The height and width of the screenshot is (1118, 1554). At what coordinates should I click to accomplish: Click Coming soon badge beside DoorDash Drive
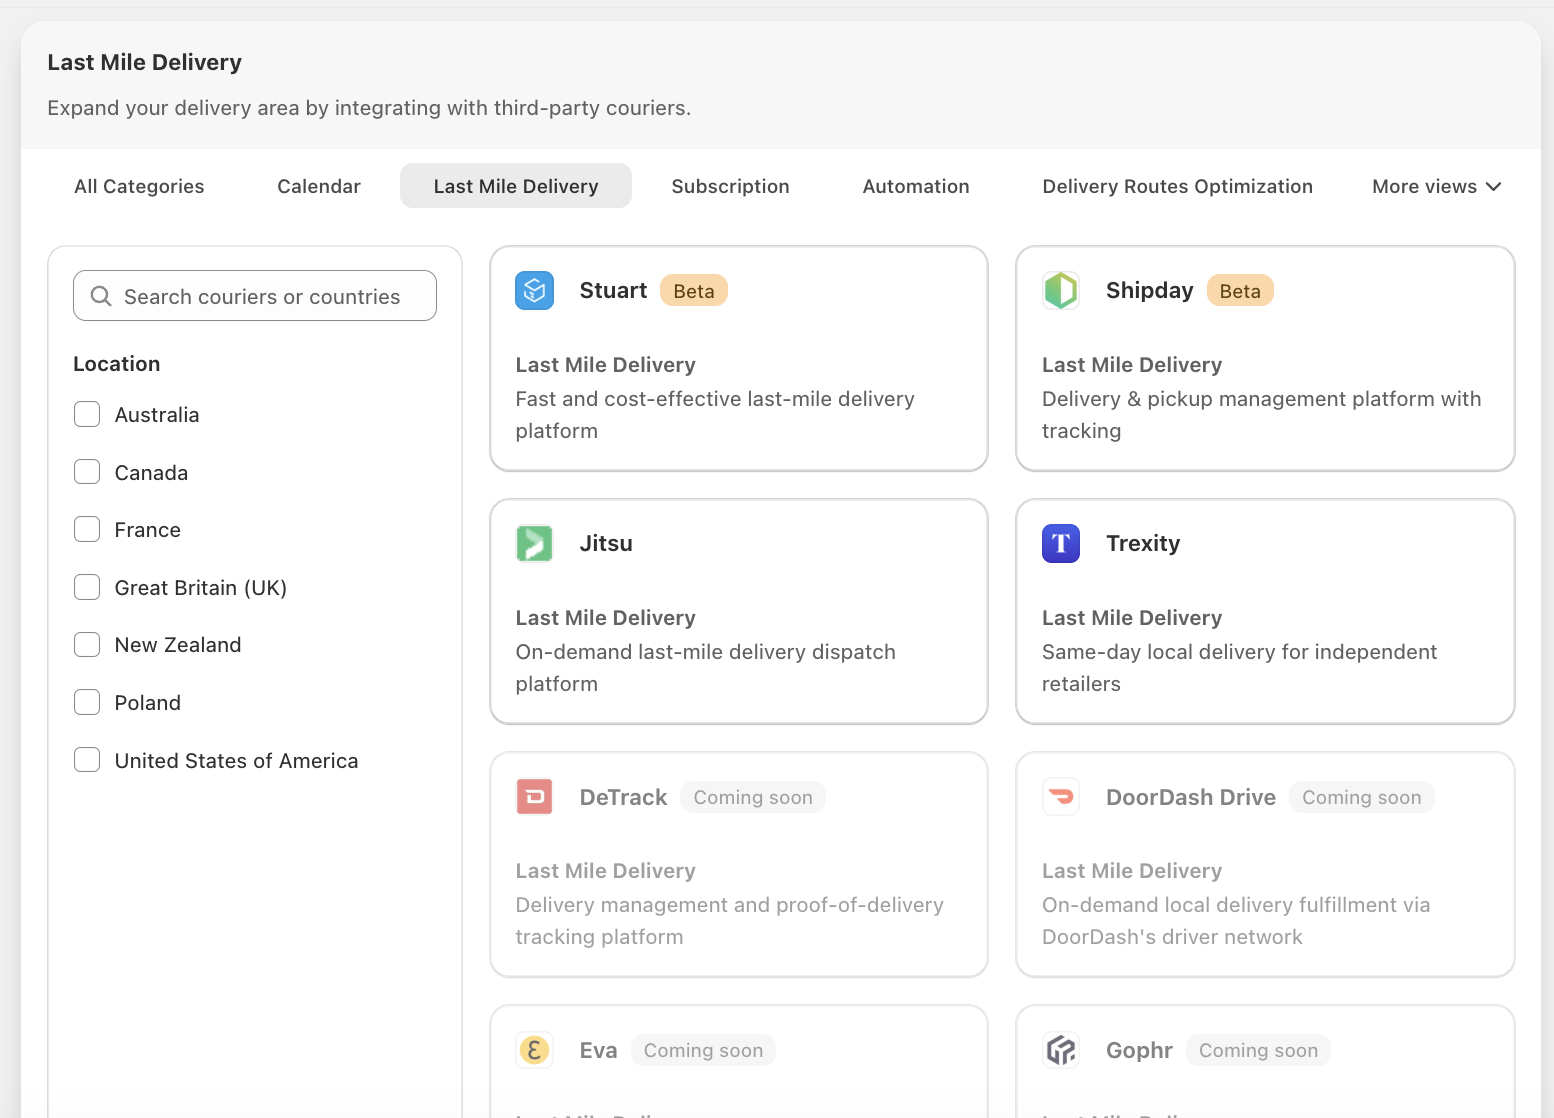[1362, 797]
